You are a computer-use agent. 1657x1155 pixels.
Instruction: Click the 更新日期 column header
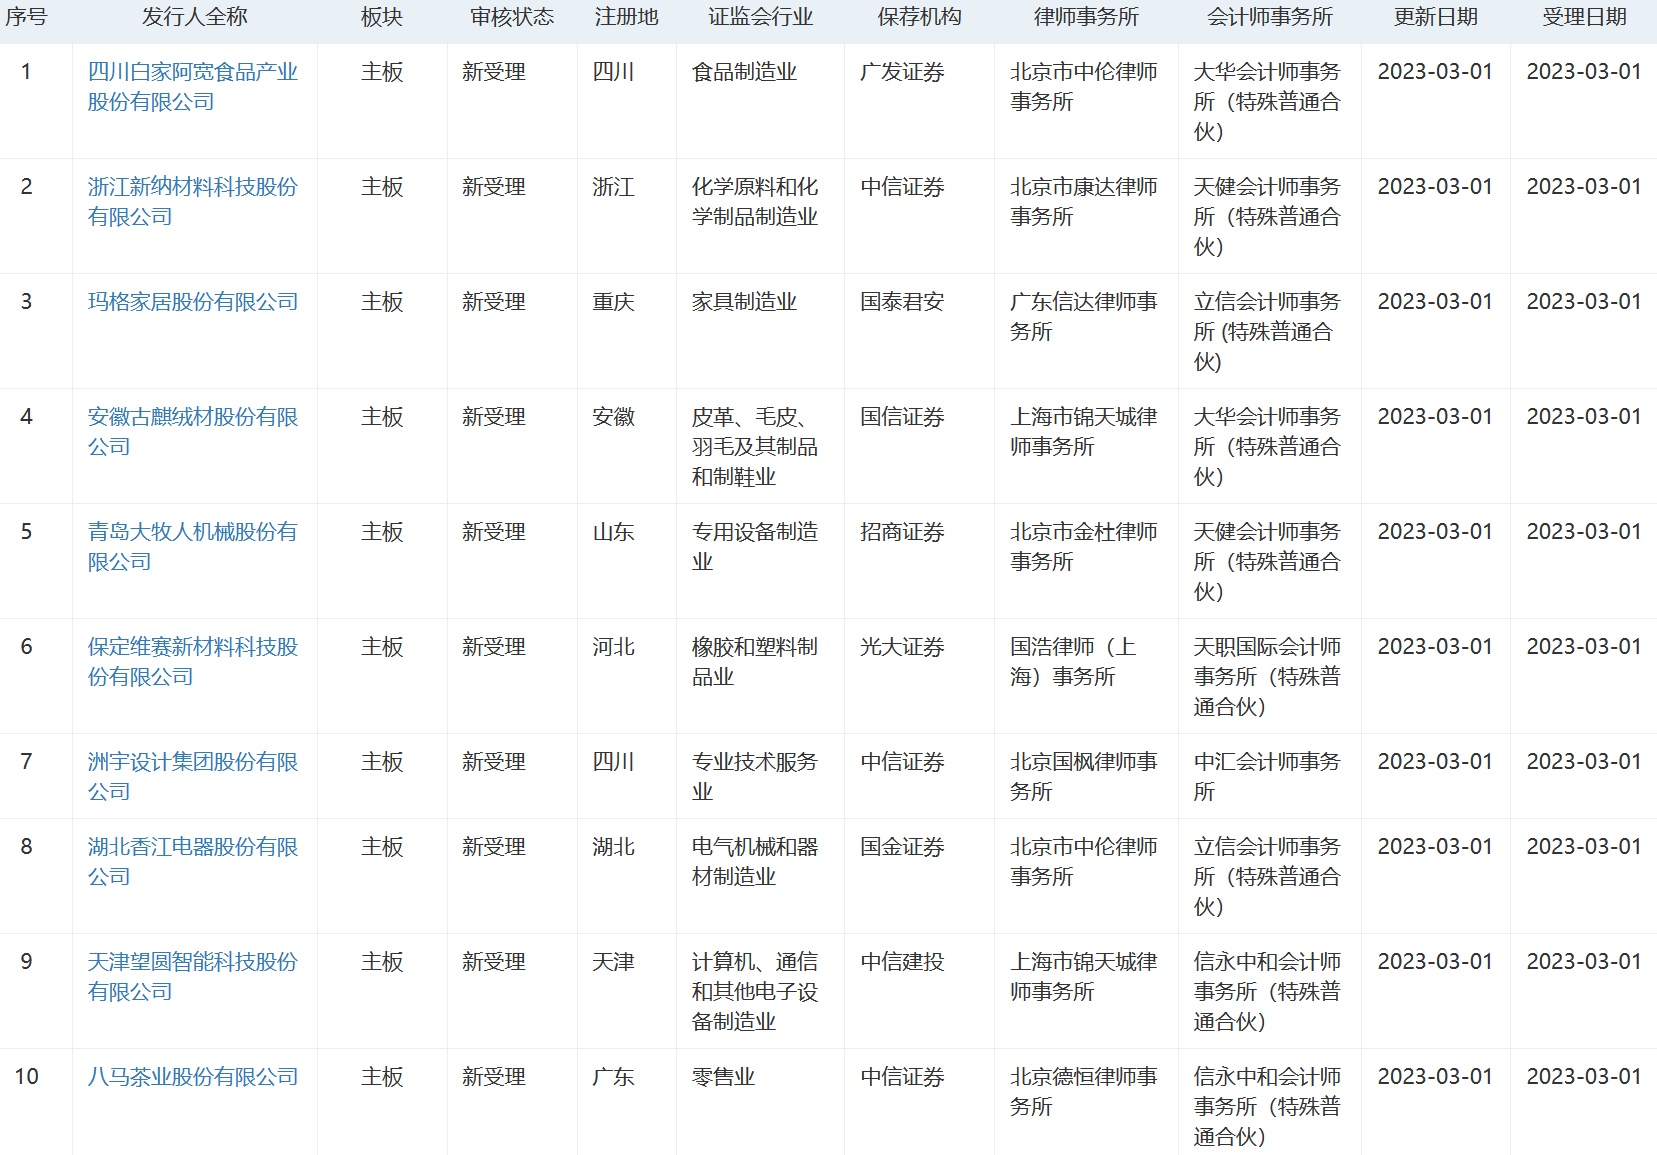[x=1436, y=17]
